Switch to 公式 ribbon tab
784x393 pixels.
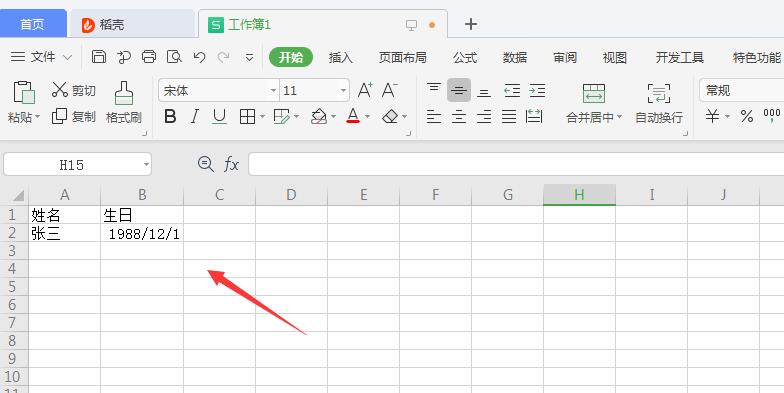pyautogui.click(x=465, y=58)
